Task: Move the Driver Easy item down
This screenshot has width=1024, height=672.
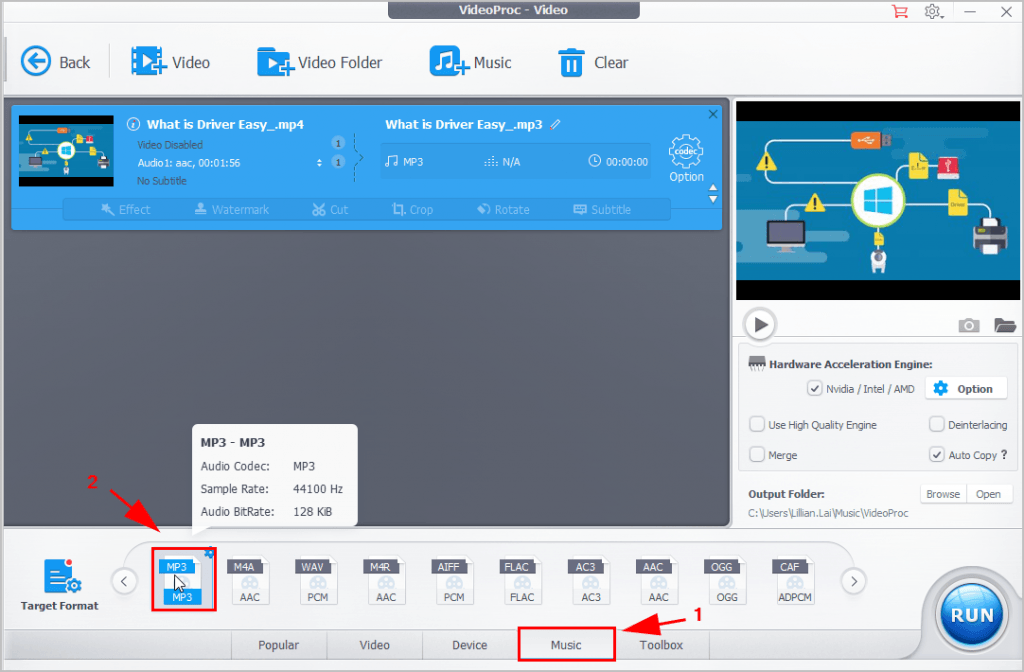Action: click(713, 199)
